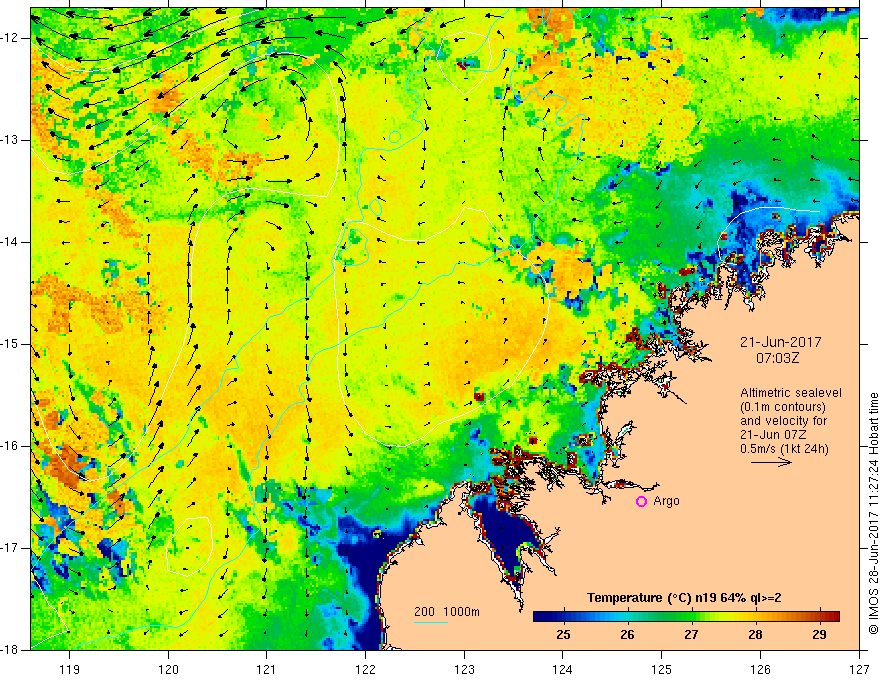Click the Altimetric sealevel legend text
The image size is (880, 680).
coord(791,393)
